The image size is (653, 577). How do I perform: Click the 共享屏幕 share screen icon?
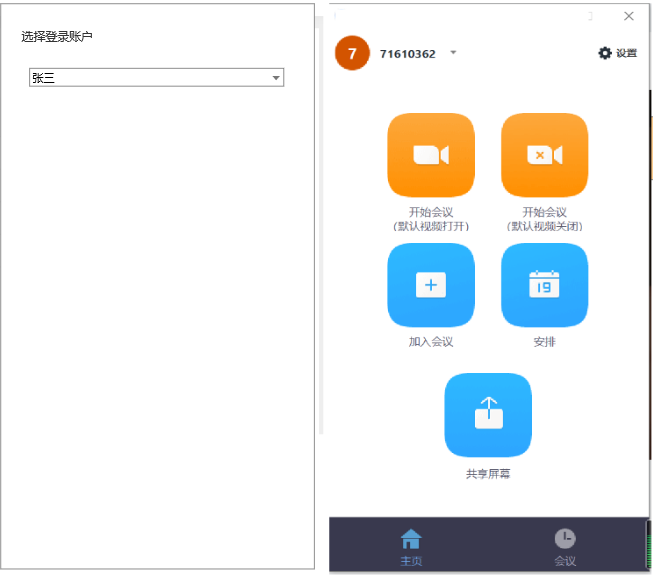(488, 415)
